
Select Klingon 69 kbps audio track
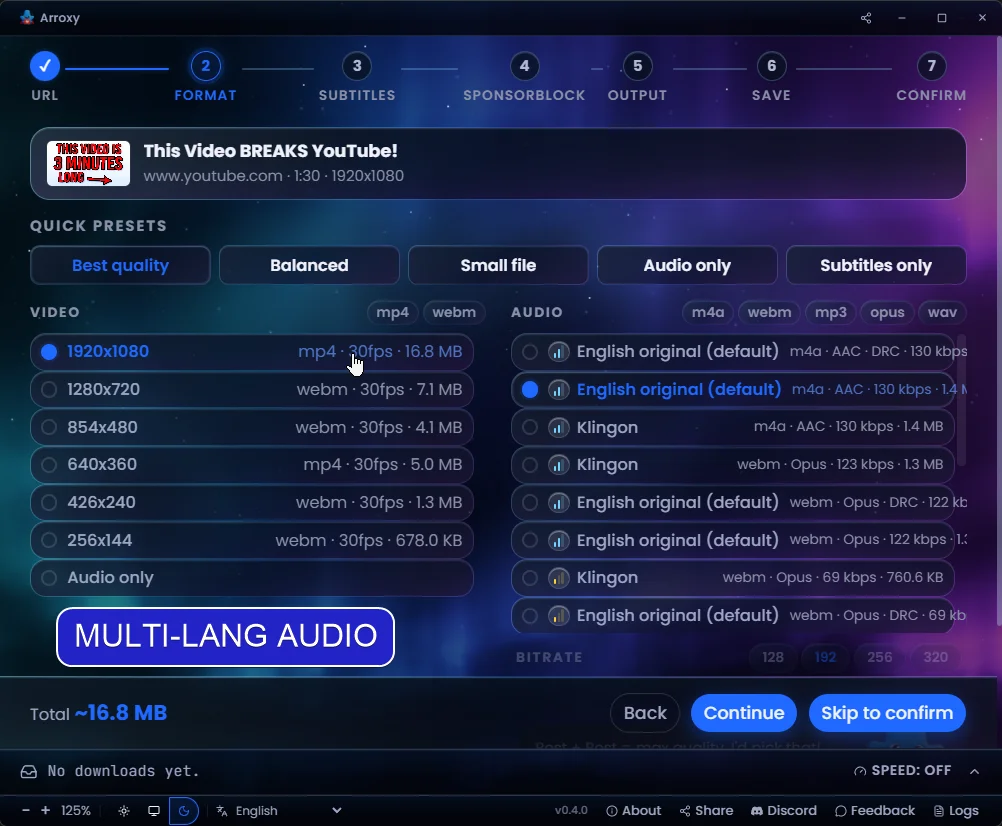pos(733,577)
